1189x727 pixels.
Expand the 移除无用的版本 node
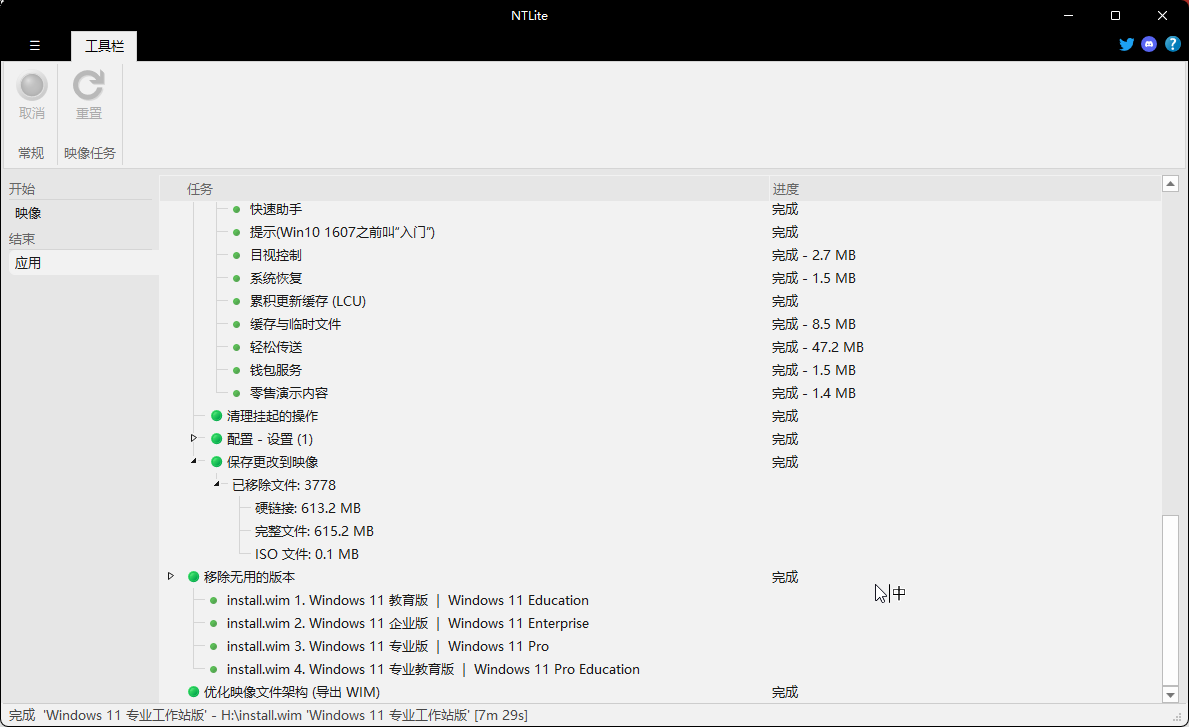click(171, 576)
